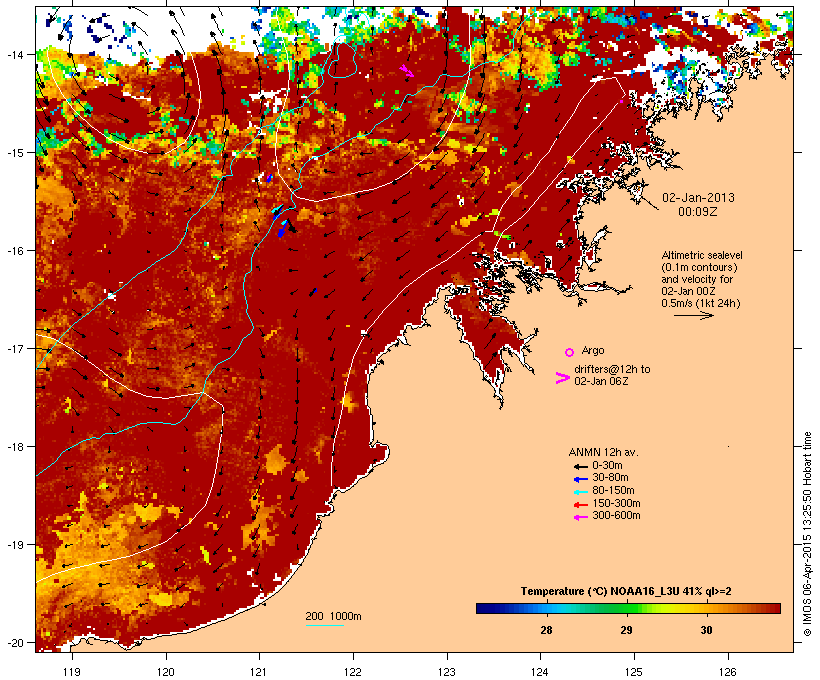The height and width of the screenshot is (680, 820).
Task: Click the '123' longitude axis label
Action: [447, 672]
